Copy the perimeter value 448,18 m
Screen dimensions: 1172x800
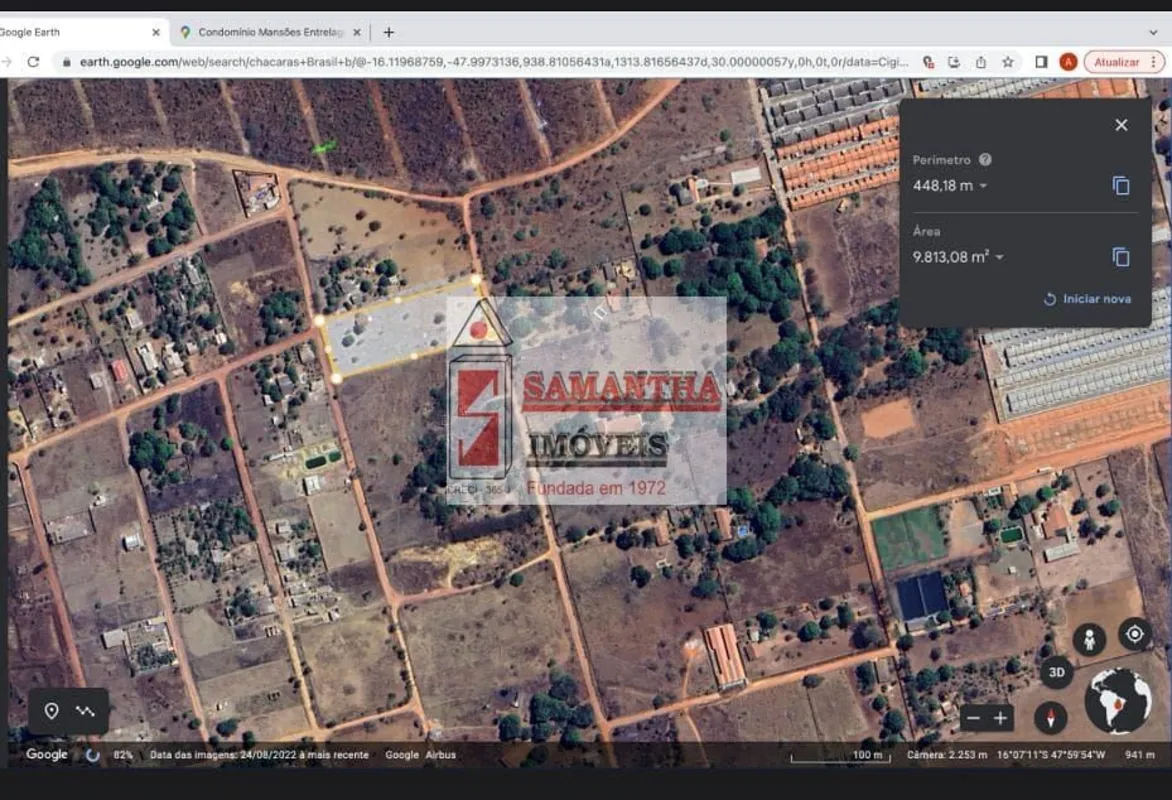[x=1121, y=186]
